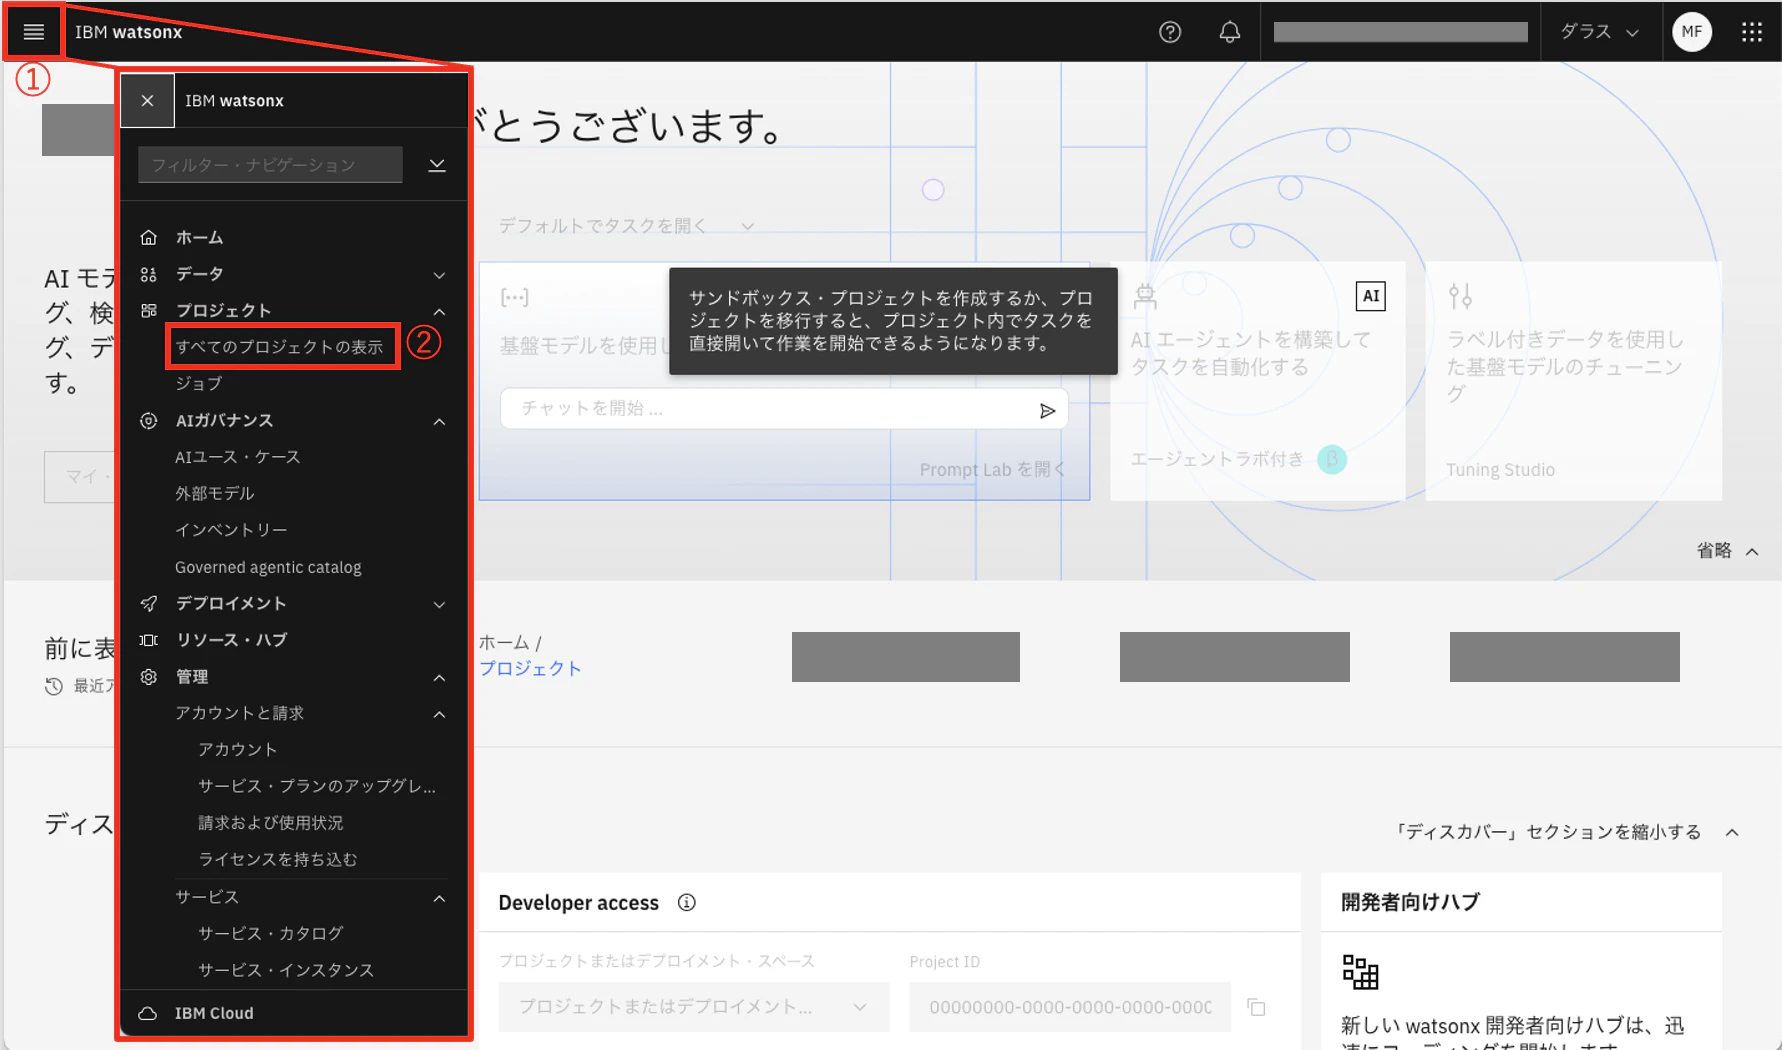Screen dimensions: 1782x1050
Task: Select すべてのプロジェクトの表示 menu item
Action: [x=280, y=347]
